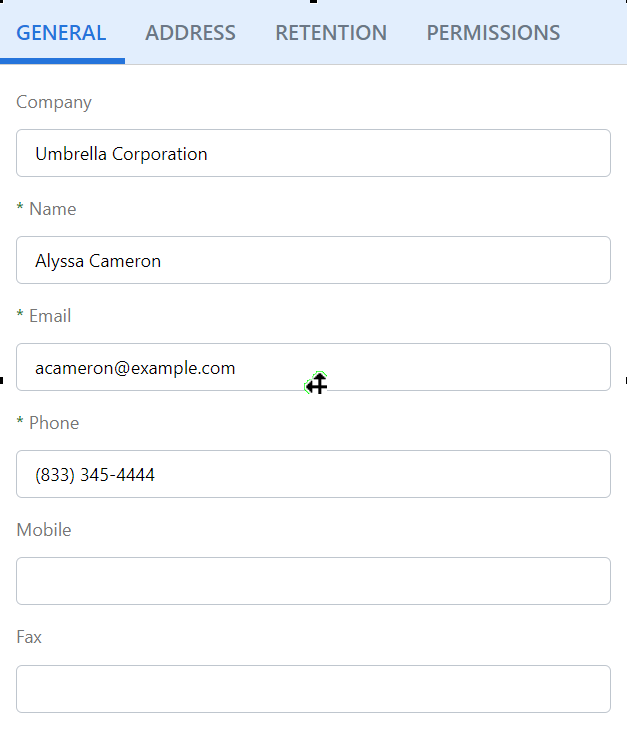
Task: Open the RETENTION tab
Action: coord(331,33)
